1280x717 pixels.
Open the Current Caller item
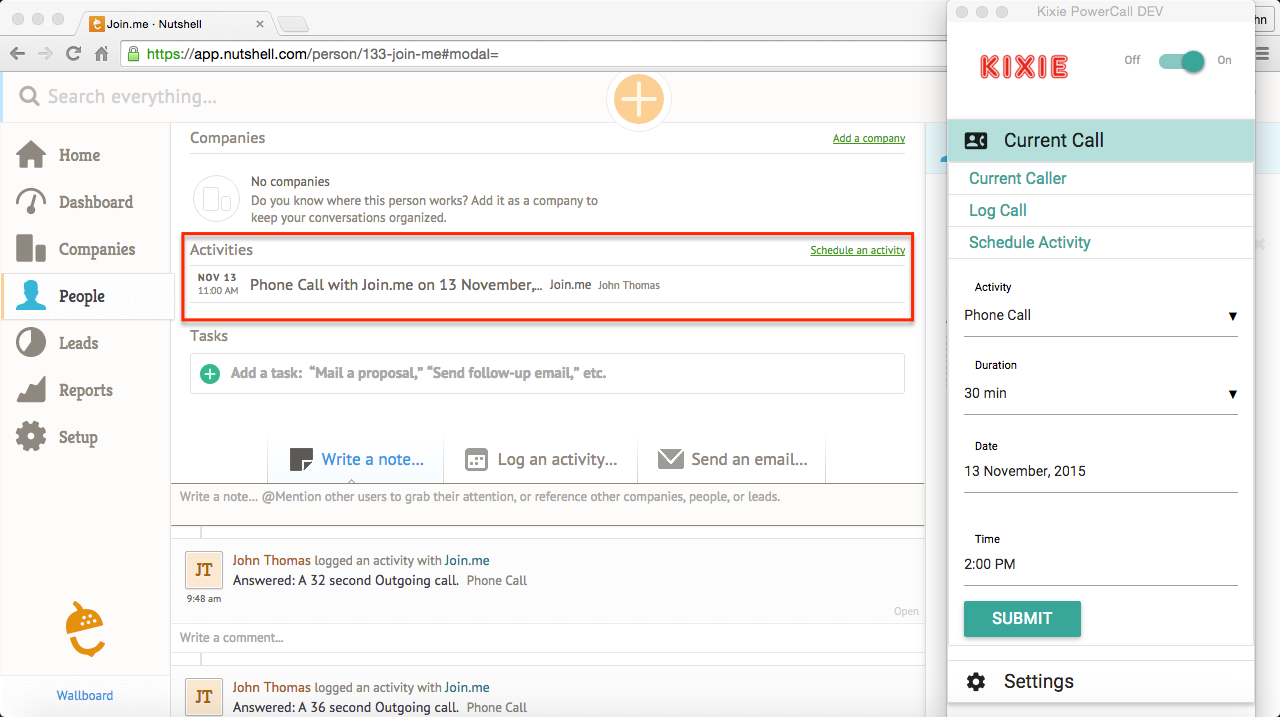(1101, 179)
